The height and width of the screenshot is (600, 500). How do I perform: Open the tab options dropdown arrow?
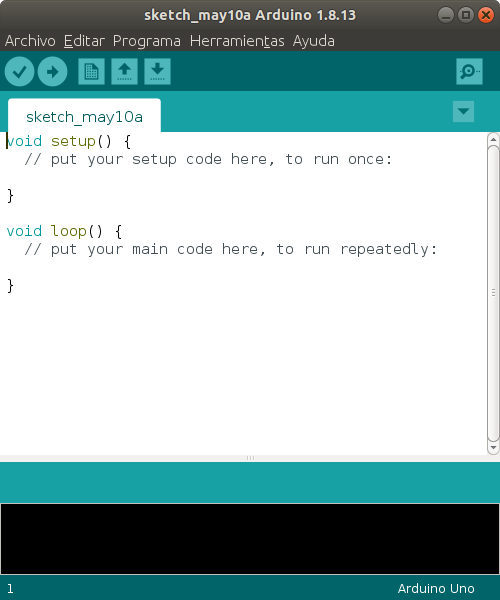point(463,111)
